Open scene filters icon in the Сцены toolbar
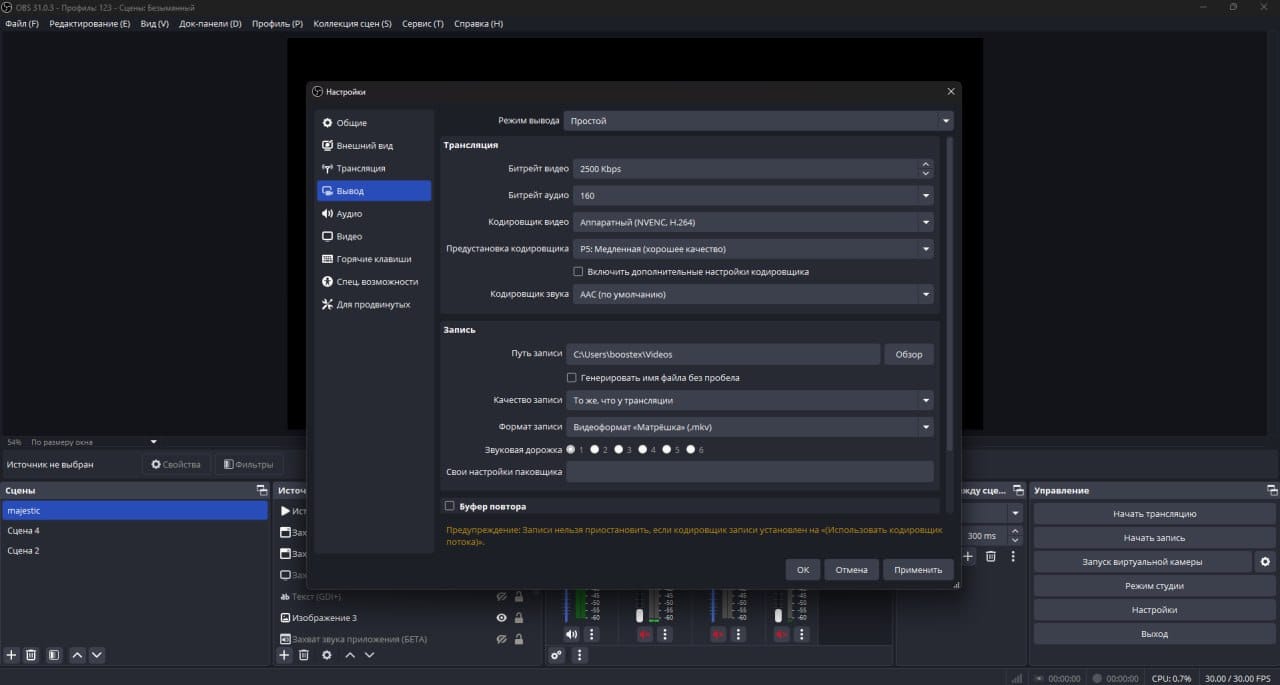Image resolution: width=1280 pixels, height=685 pixels. 54,655
